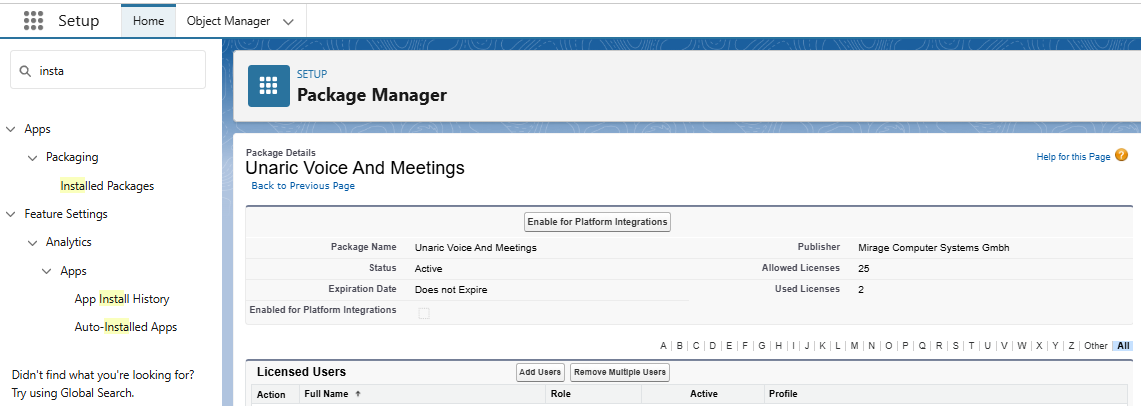Image resolution: width=1141 pixels, height=406 pixels.
Task: Open the Object Manager tab
Action: [x=228, y=21]
